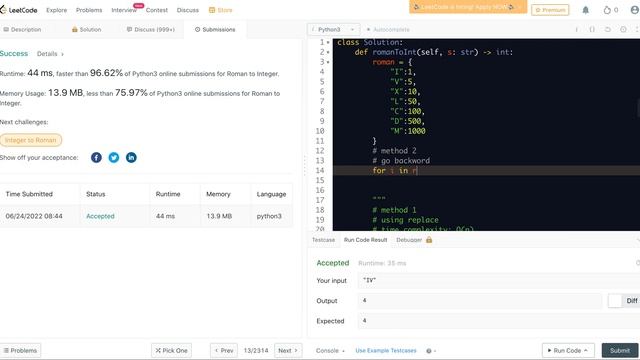Viewport: 640px width, 360px height.
Task: Share acceptance on Twitter
Action: click(x=114, y=158)
